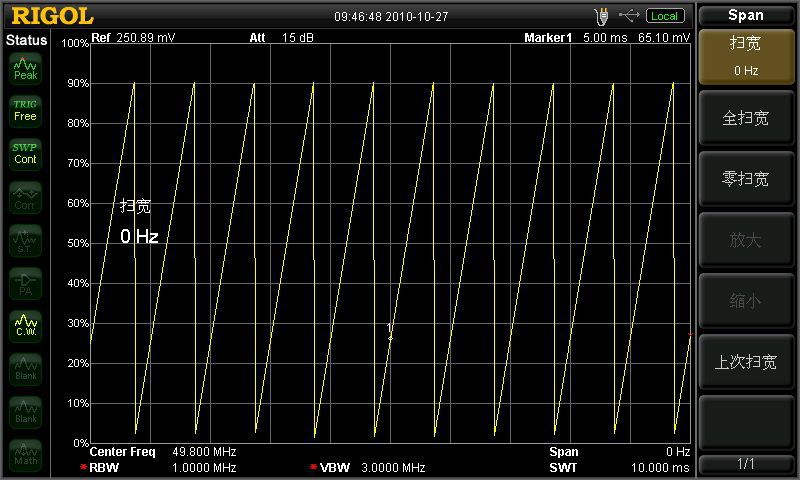Click the Peak detector status icon
Image resolution: width=800 pixels, height=480 pixels.
point(25,69)
